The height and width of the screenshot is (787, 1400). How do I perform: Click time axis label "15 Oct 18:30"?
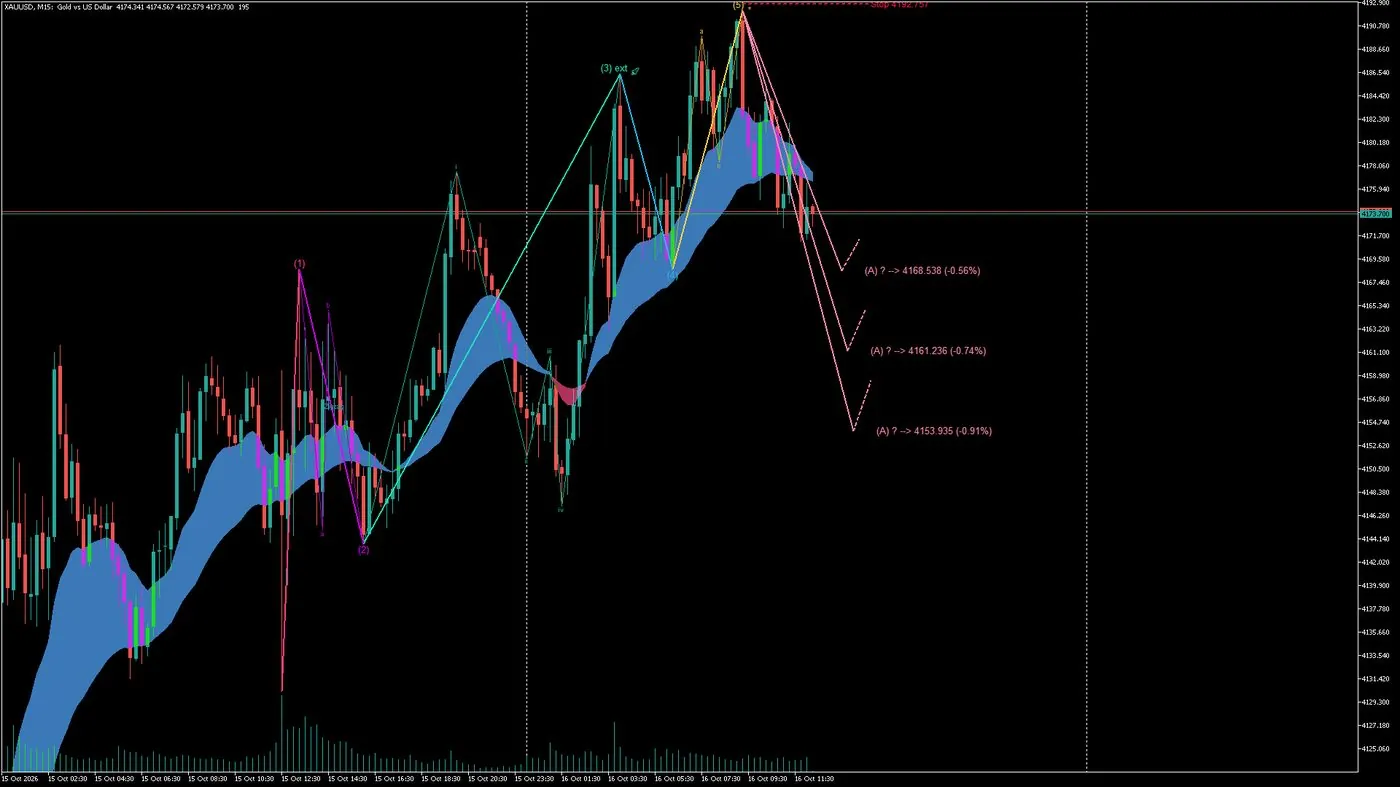tap(441, 778)
